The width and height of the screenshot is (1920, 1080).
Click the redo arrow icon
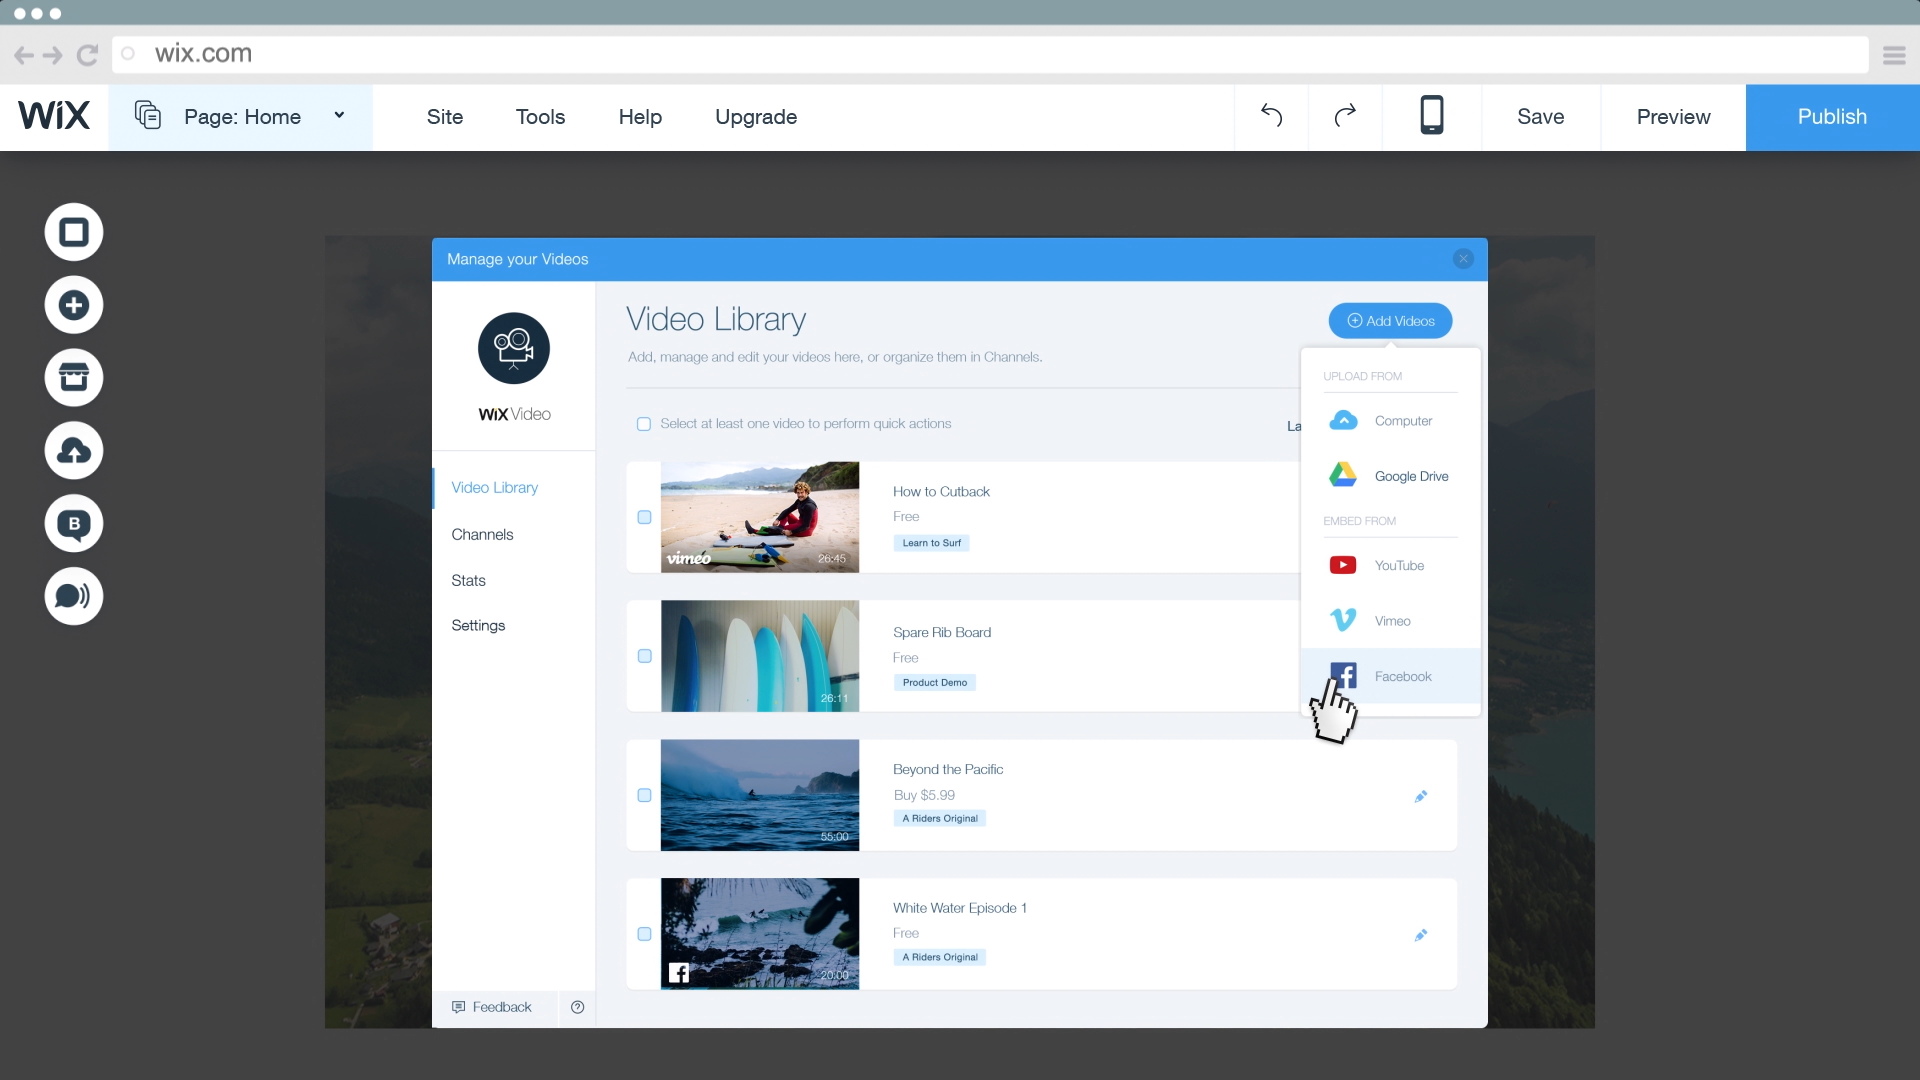(x=1345, y=116)
